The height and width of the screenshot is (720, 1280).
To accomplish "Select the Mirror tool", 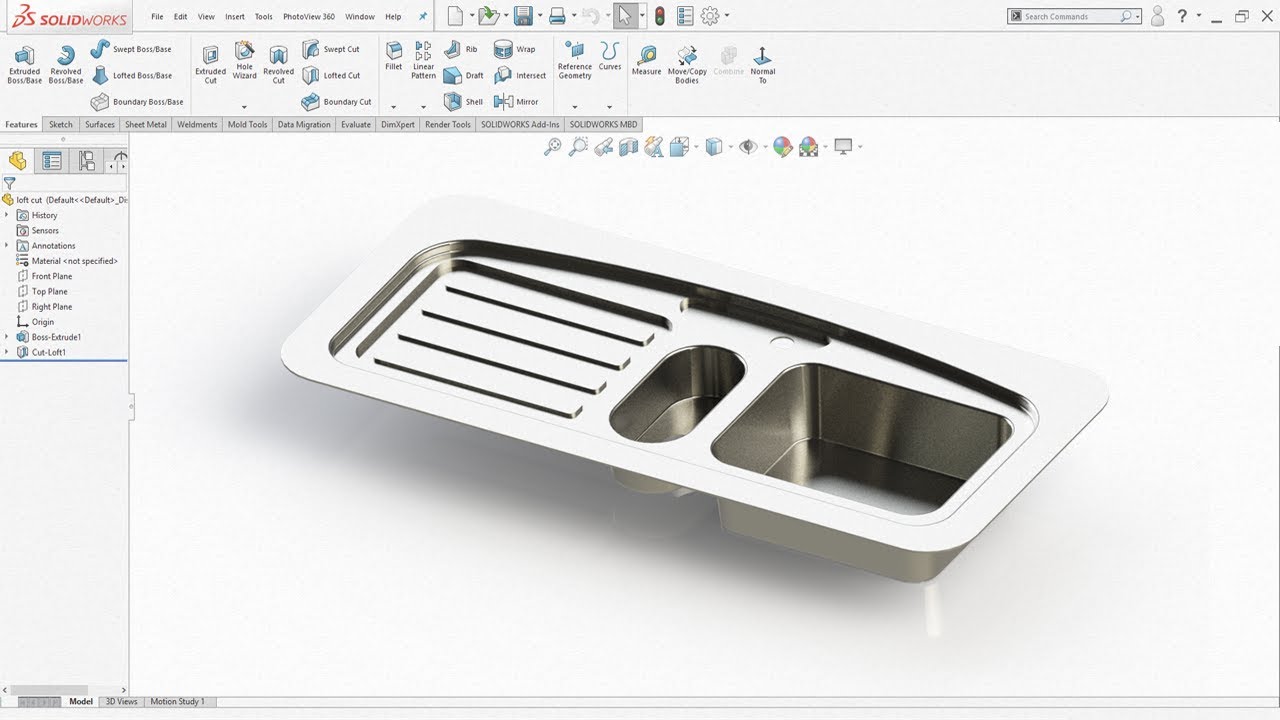I will pyautogui.click(x=516, y=102).
